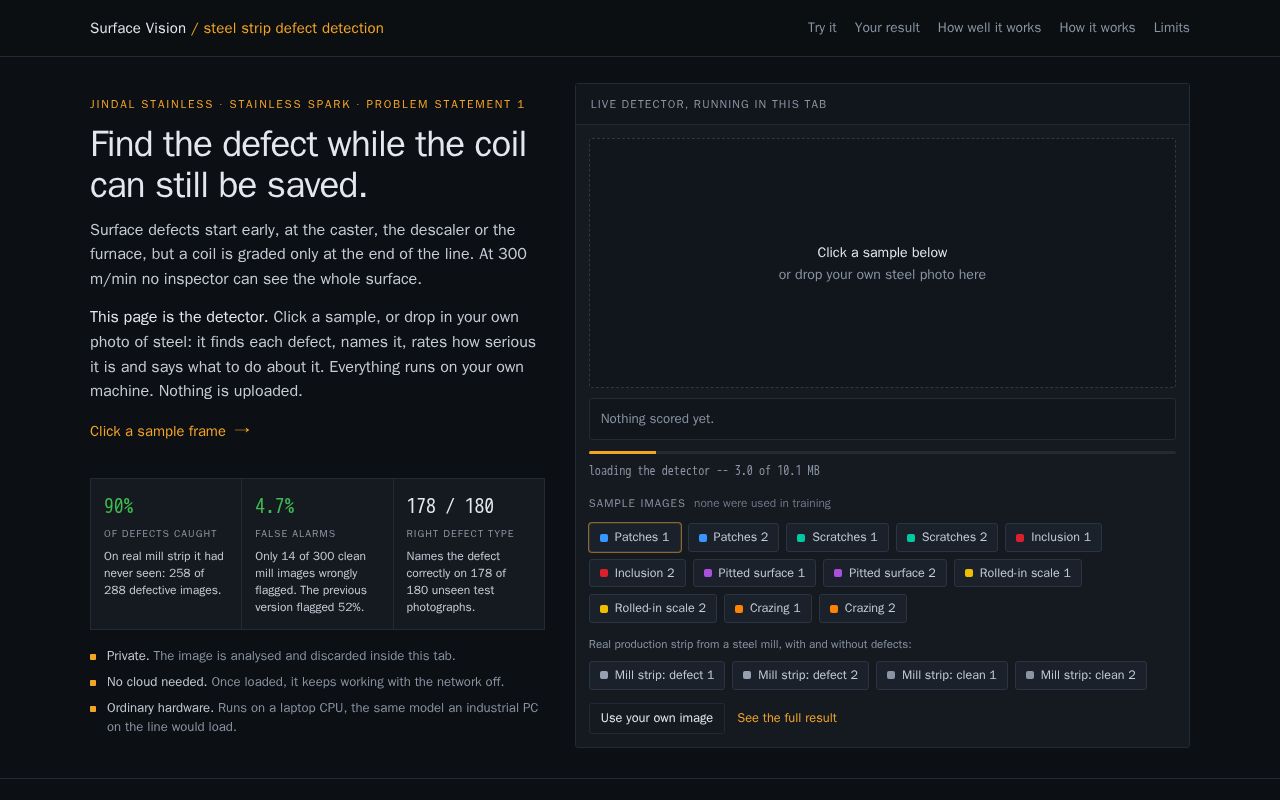The height and width of the screenshot is (800, 1280).
Task: Load Mill strip: defect 1 image
Action: [x=657, y=675]
